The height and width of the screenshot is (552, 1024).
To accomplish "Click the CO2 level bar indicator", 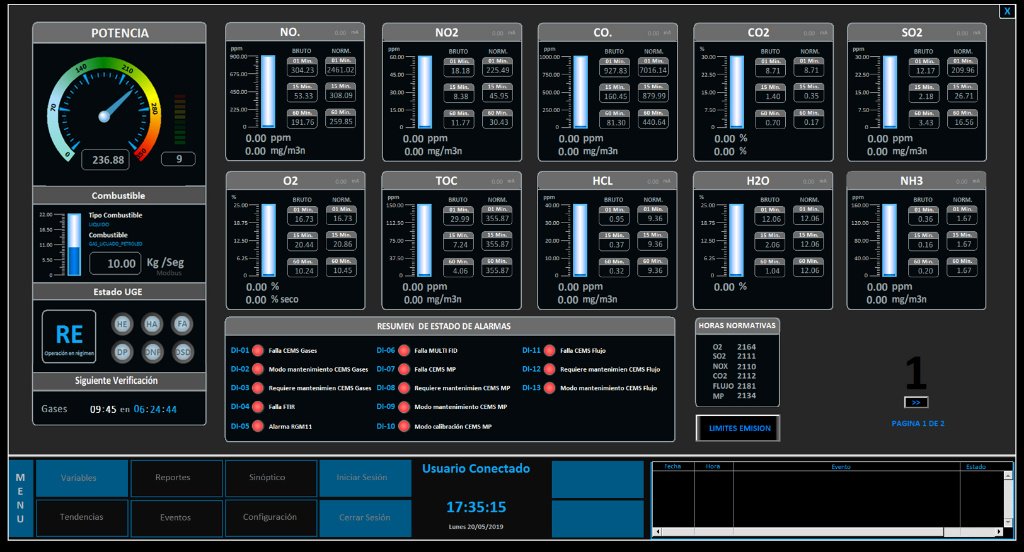I will [x=737, y=91].
